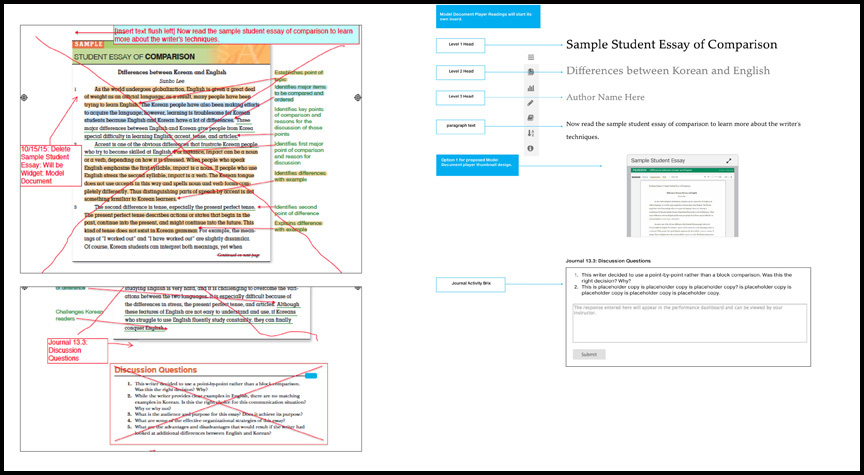Screen dimensions: 864x475
Task: Select the 'Journal 13.3: Discussion Questions' heading on right
Action: pyautogui.click(x=608, y=261)
